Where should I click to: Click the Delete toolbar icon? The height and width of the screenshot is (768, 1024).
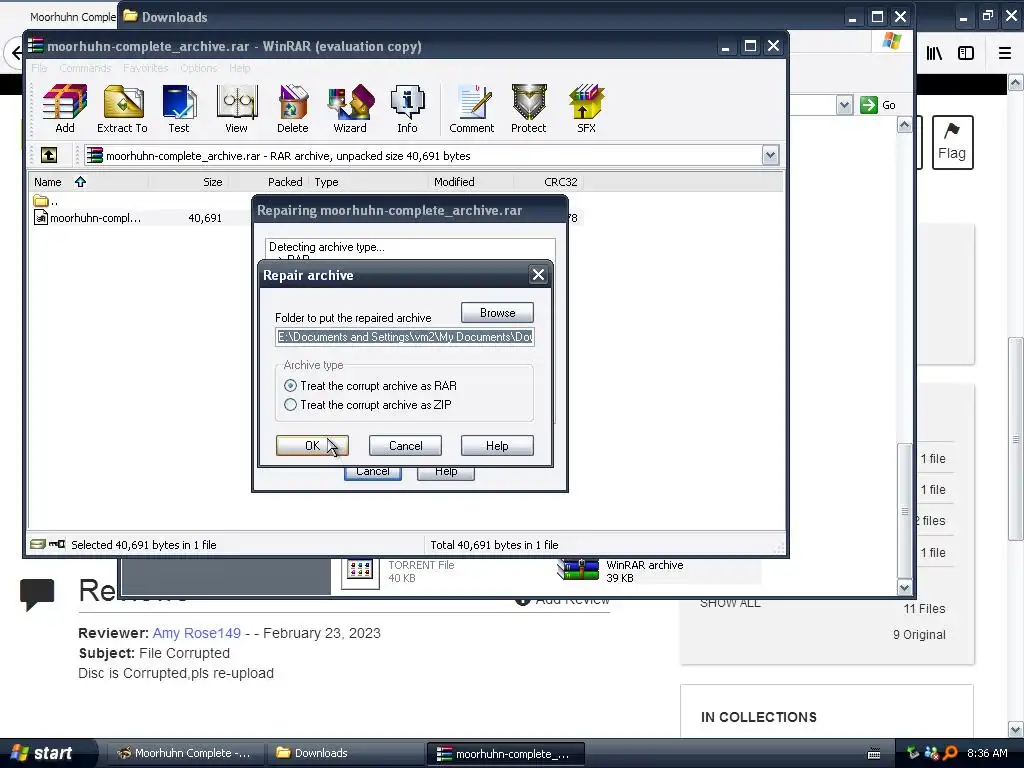point(293,108)
